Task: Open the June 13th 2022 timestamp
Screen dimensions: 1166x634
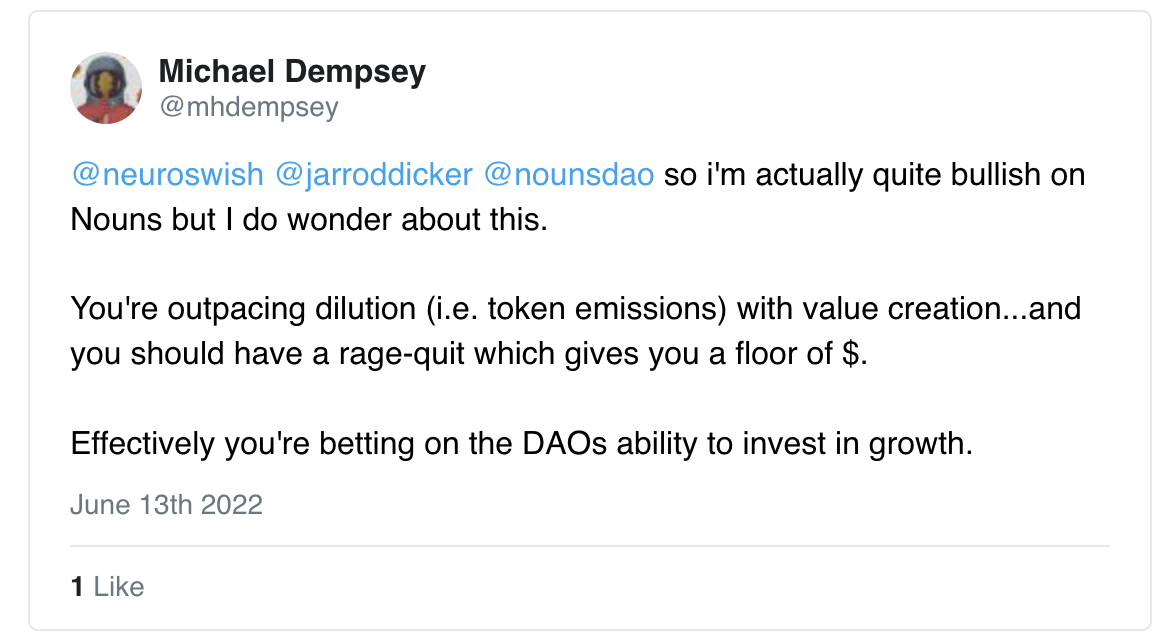Action: pos(167,505)
